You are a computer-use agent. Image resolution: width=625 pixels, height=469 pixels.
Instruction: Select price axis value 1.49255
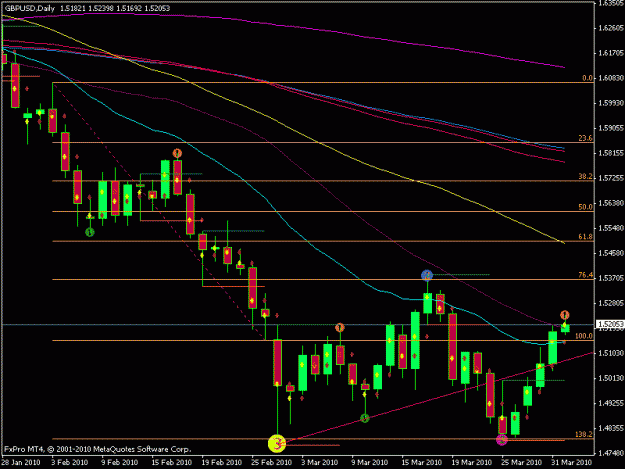tap(611, 403)
